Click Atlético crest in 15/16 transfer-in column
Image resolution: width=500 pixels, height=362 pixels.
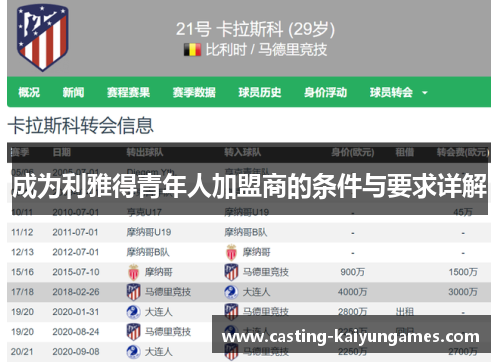point(231,272)
